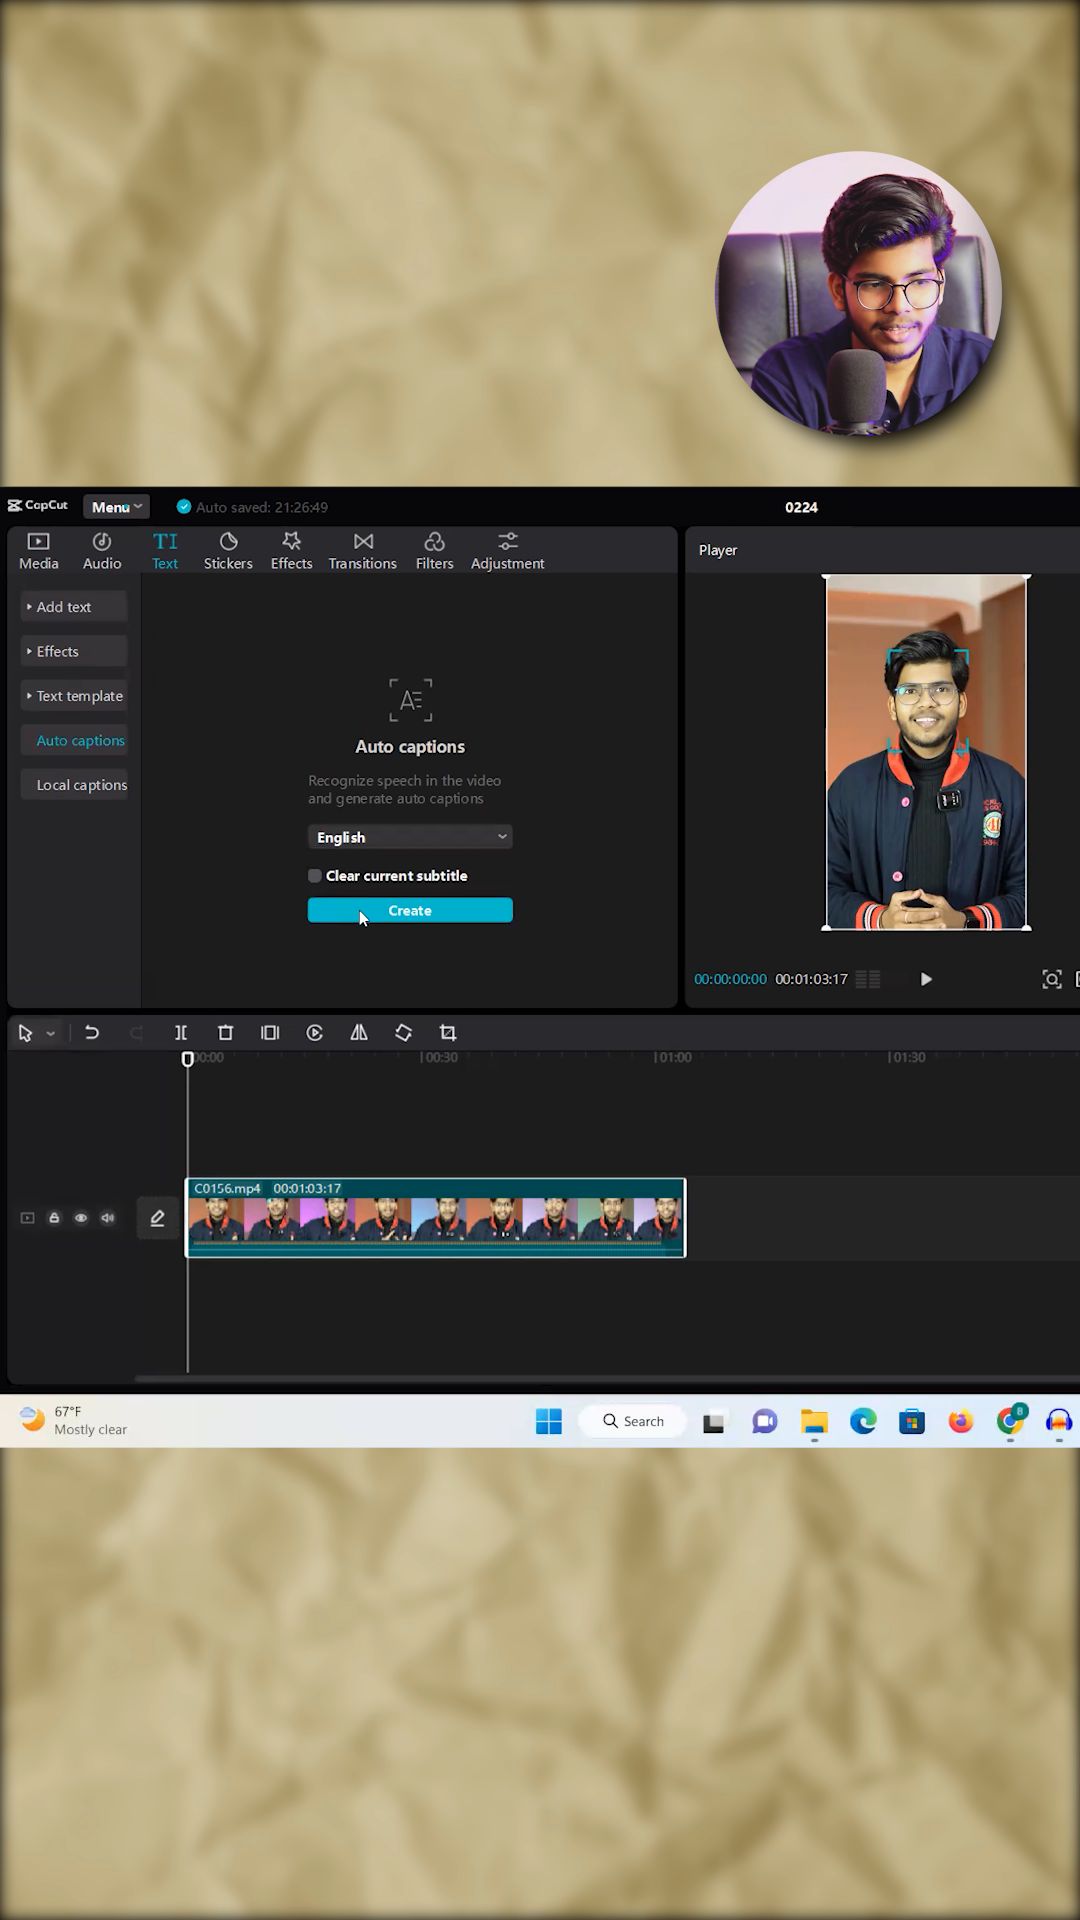Open Microsoft Store from taskbar
The height and width of the screenshot is (1920, 1080).
click(912, 1422)
